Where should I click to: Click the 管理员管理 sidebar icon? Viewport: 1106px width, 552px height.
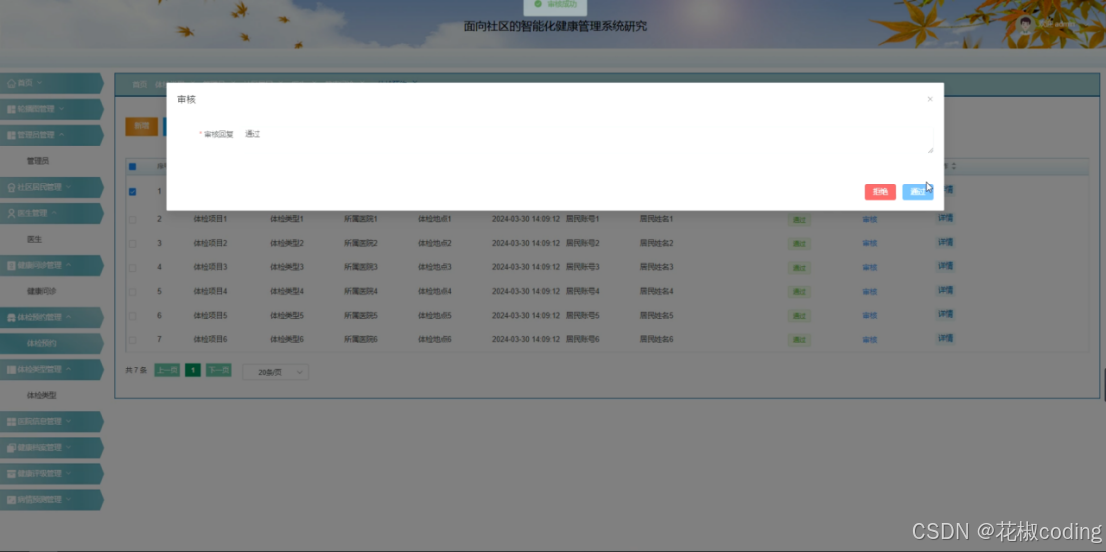11,135
